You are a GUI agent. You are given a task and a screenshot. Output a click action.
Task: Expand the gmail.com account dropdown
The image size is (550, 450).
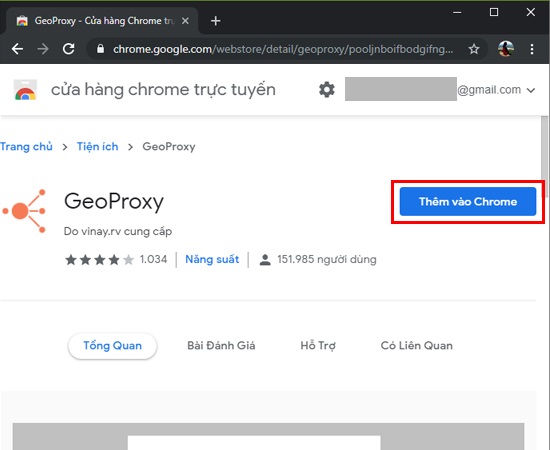[531, 90]
